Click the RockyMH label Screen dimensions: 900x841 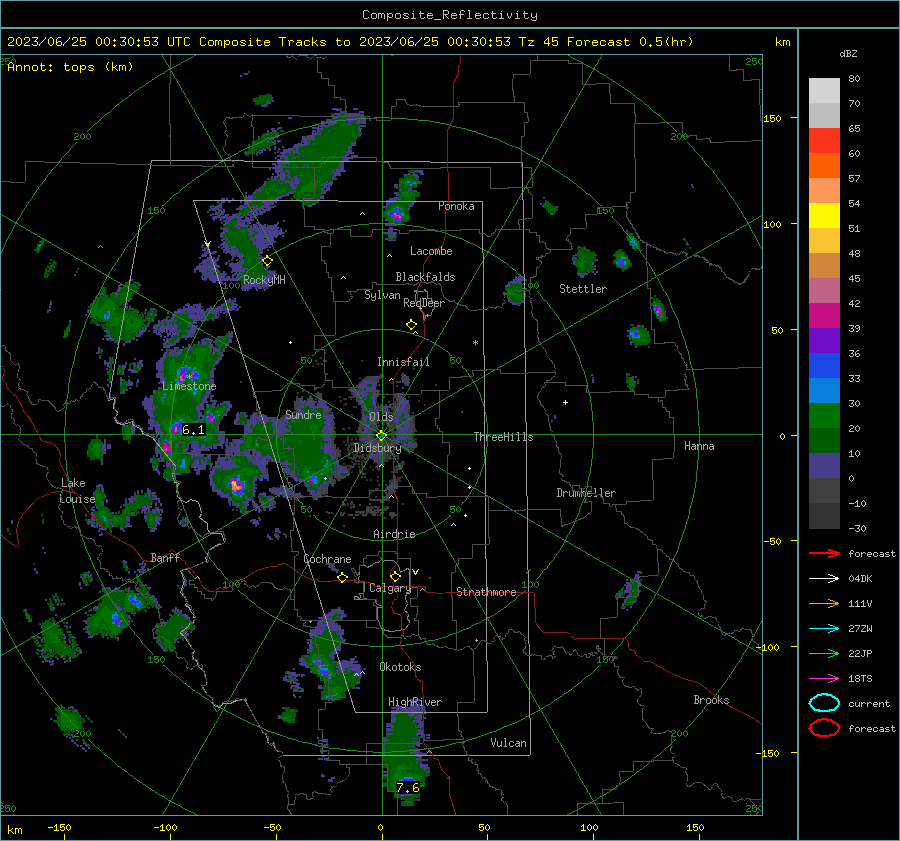click(264, 280)
